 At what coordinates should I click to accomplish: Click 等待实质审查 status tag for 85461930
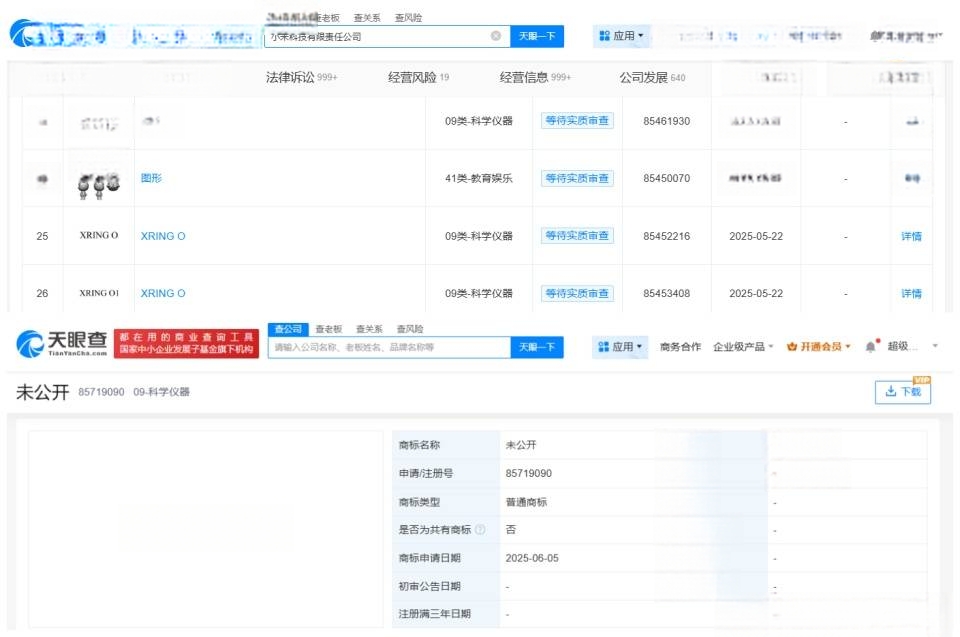(577, 121)
